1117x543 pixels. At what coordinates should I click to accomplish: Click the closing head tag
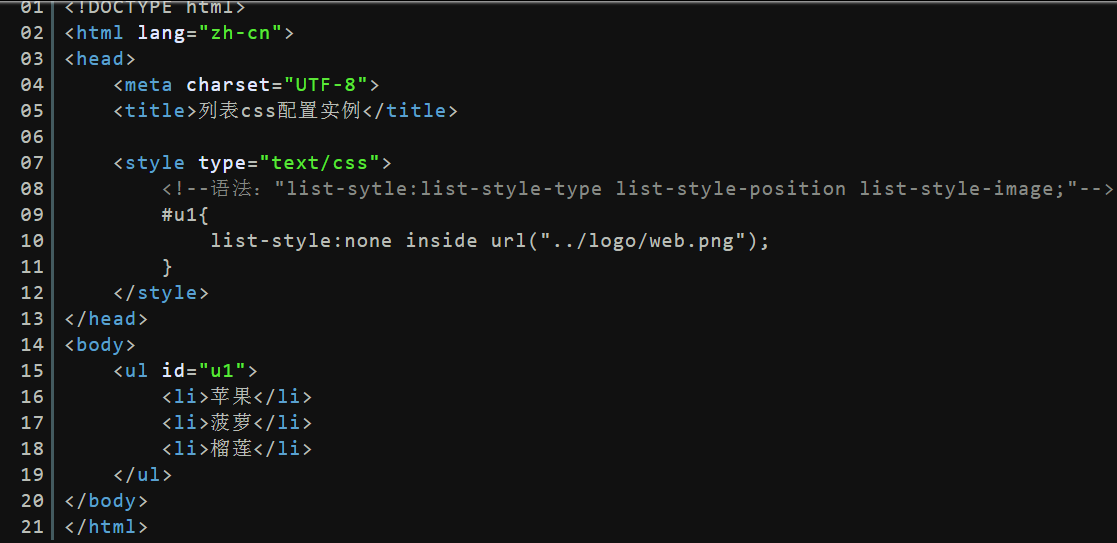click(106, 319)
